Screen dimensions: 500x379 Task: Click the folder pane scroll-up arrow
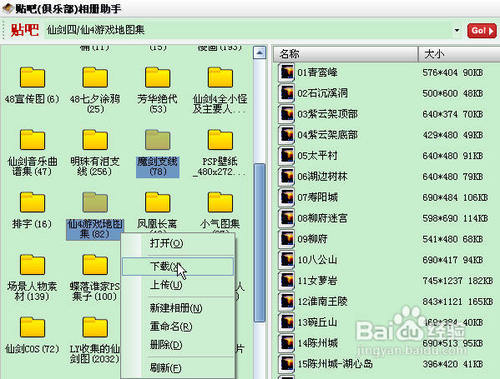click(x=259, y=53)
